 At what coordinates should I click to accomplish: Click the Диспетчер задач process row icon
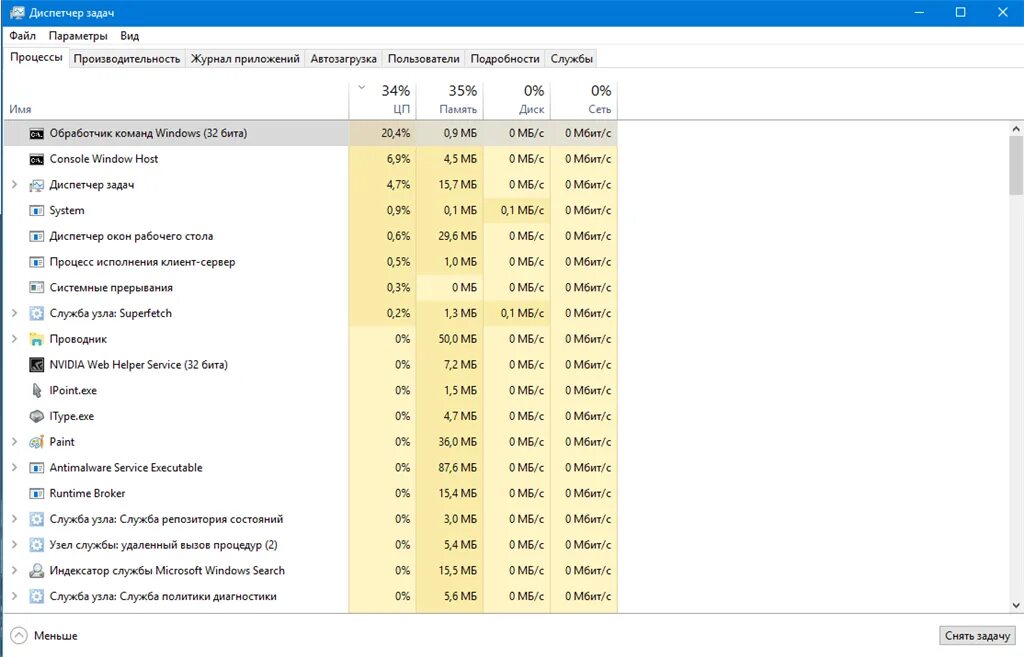coord(37,185)
